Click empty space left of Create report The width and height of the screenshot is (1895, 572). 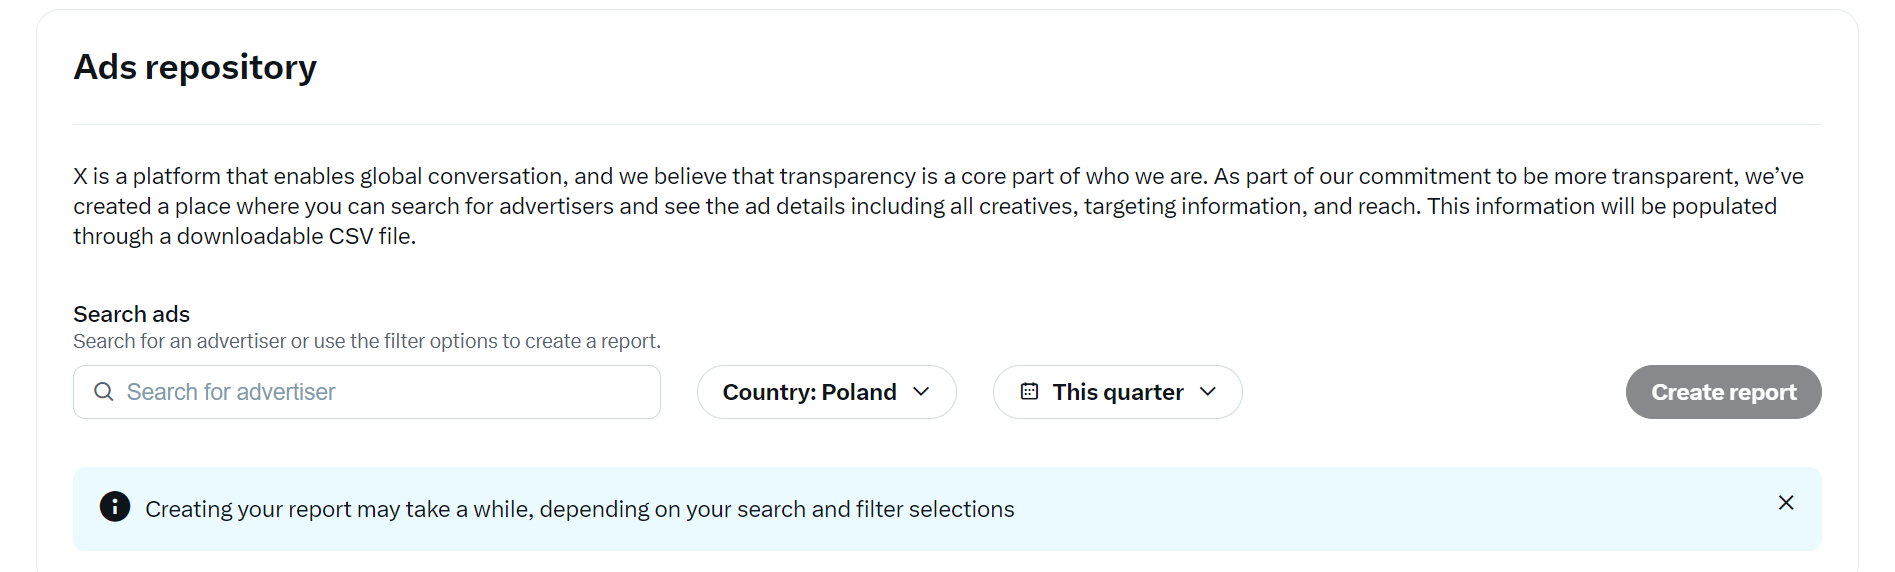coord(1430,392)
